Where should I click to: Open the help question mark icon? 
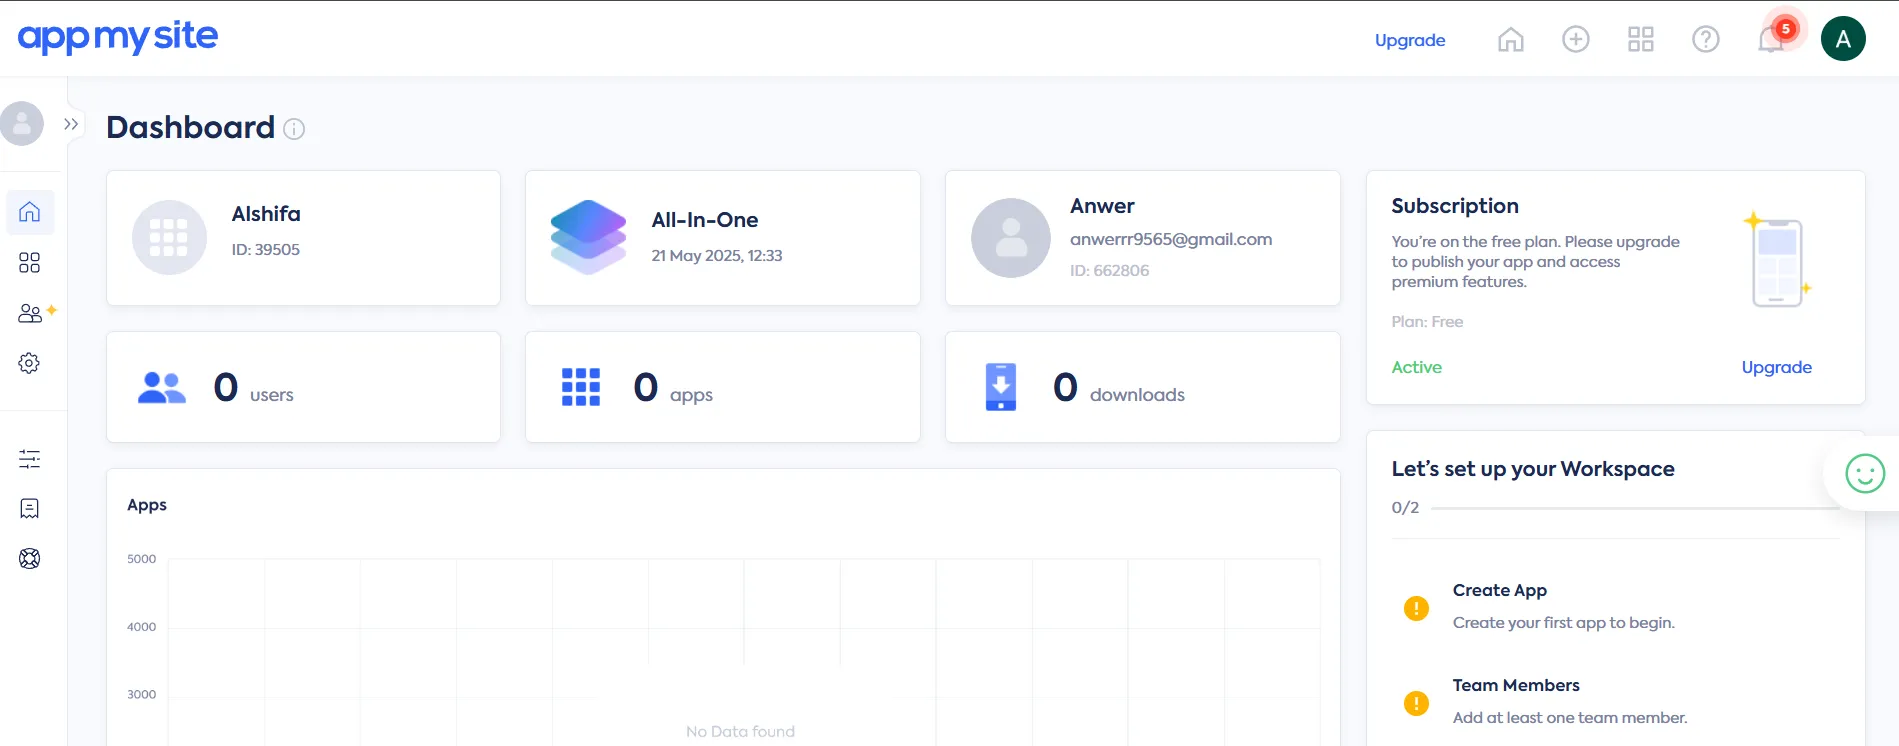point(1705,40)
